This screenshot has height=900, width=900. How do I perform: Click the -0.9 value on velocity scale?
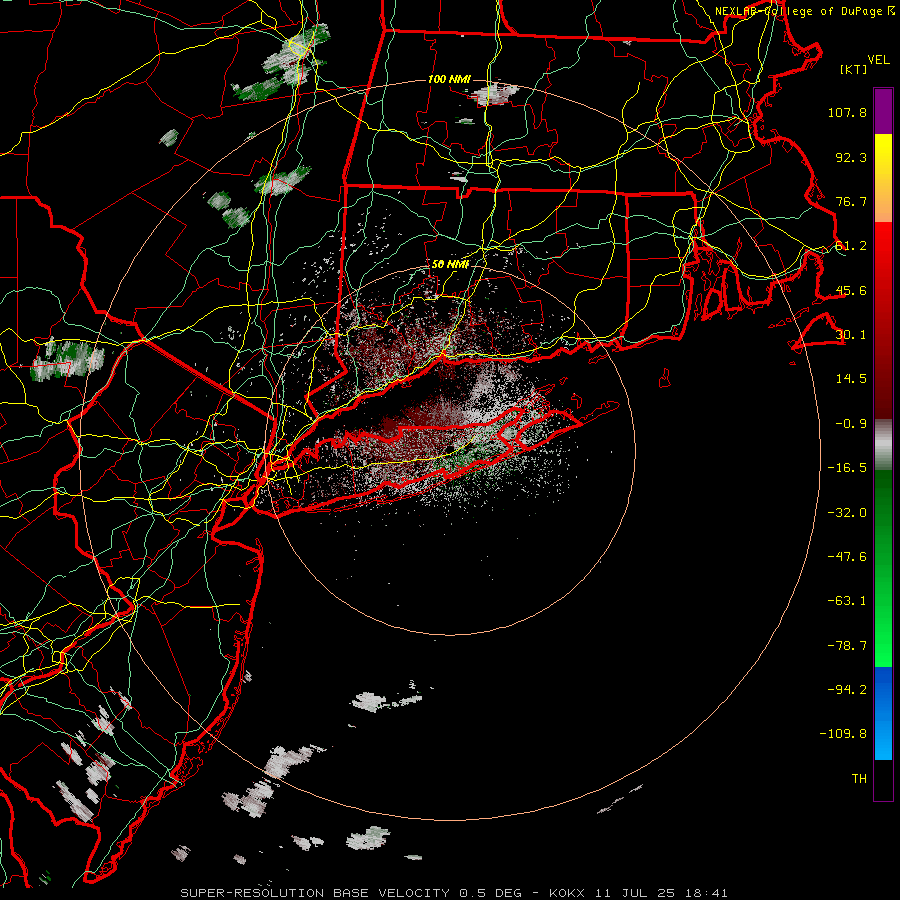pos(851,424)
